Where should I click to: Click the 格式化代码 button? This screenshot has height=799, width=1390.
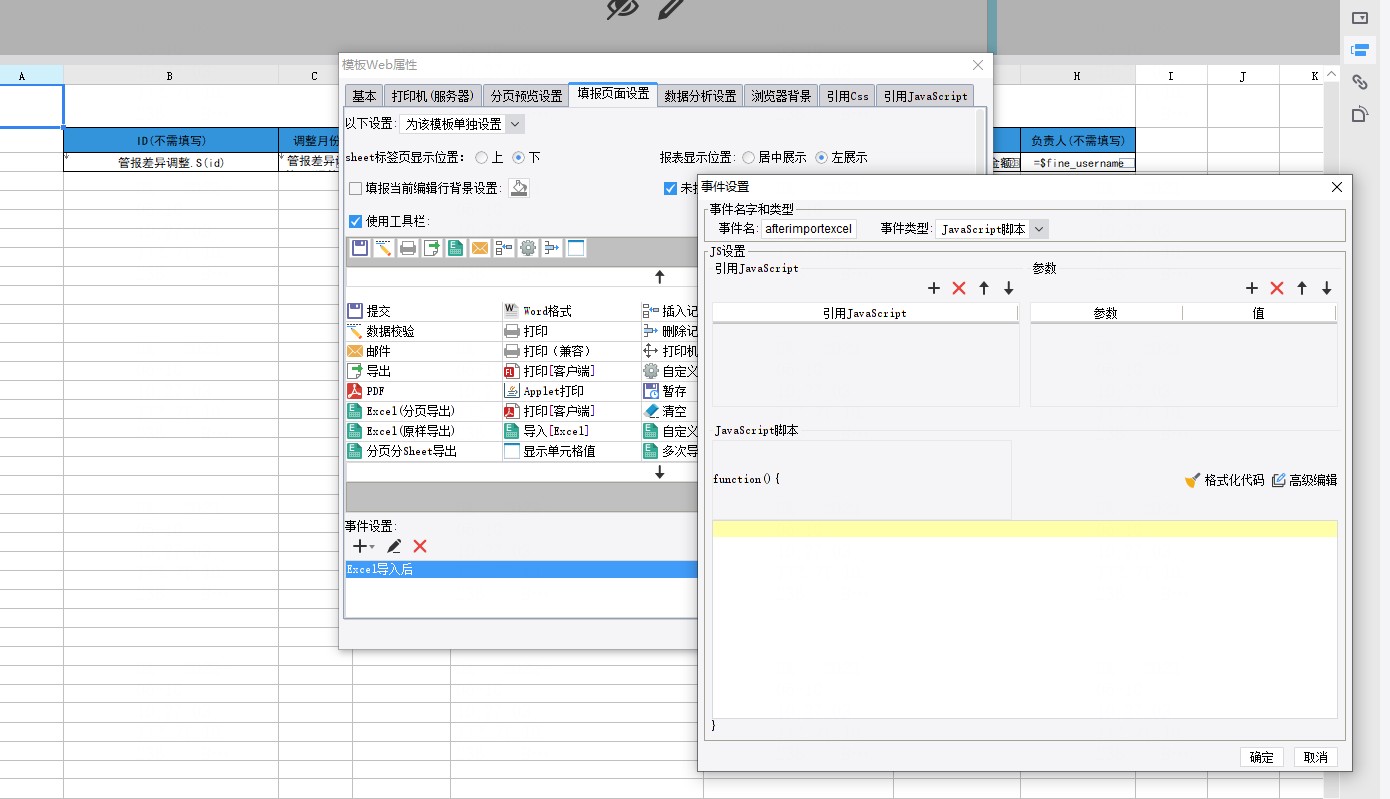(x=1224, y=480)
